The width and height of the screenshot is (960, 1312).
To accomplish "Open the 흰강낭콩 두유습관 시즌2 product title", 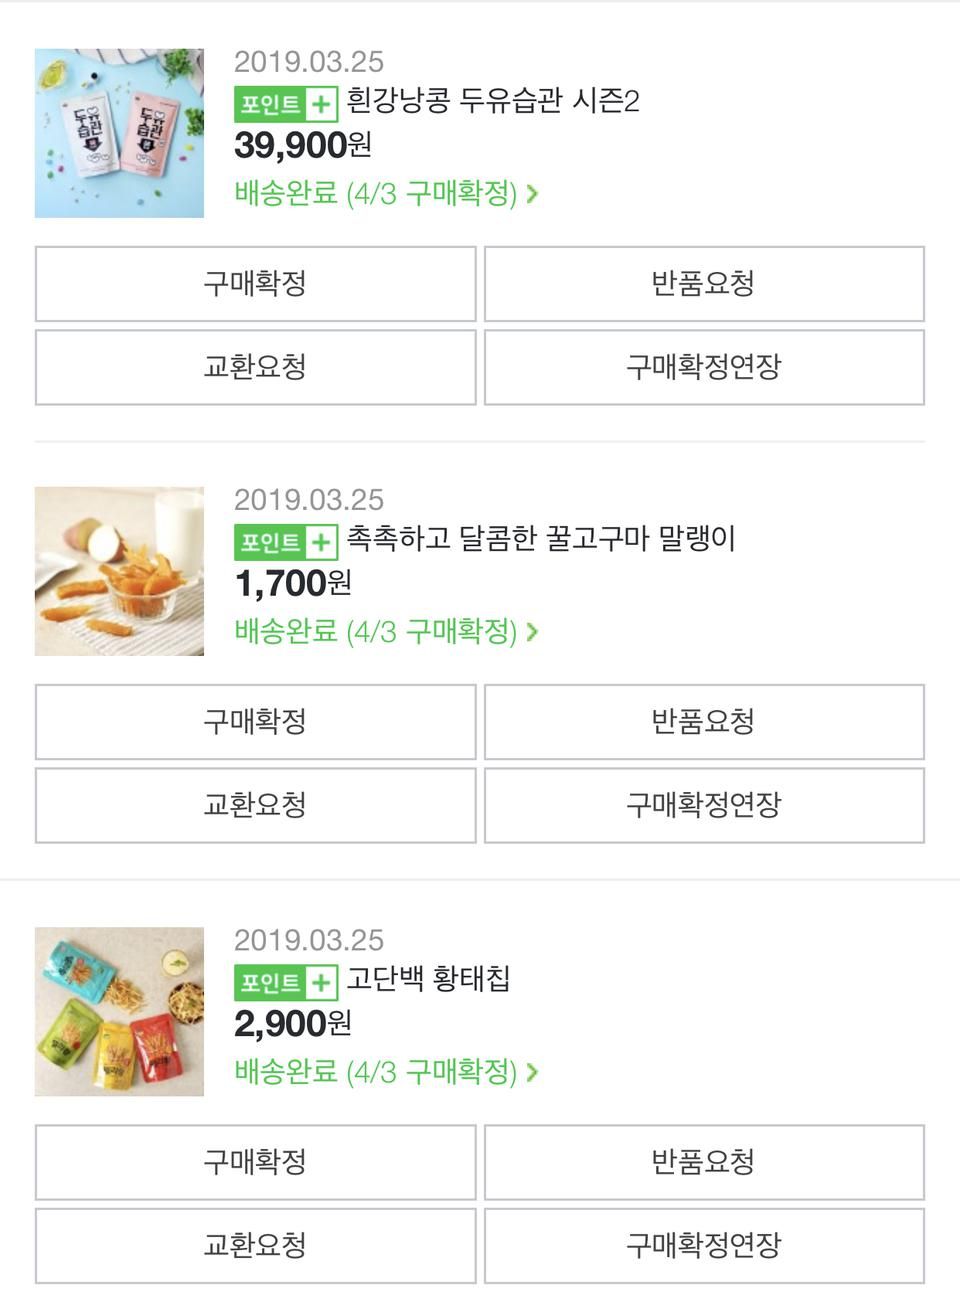I will pyautogui.click(x=492, y=101).
